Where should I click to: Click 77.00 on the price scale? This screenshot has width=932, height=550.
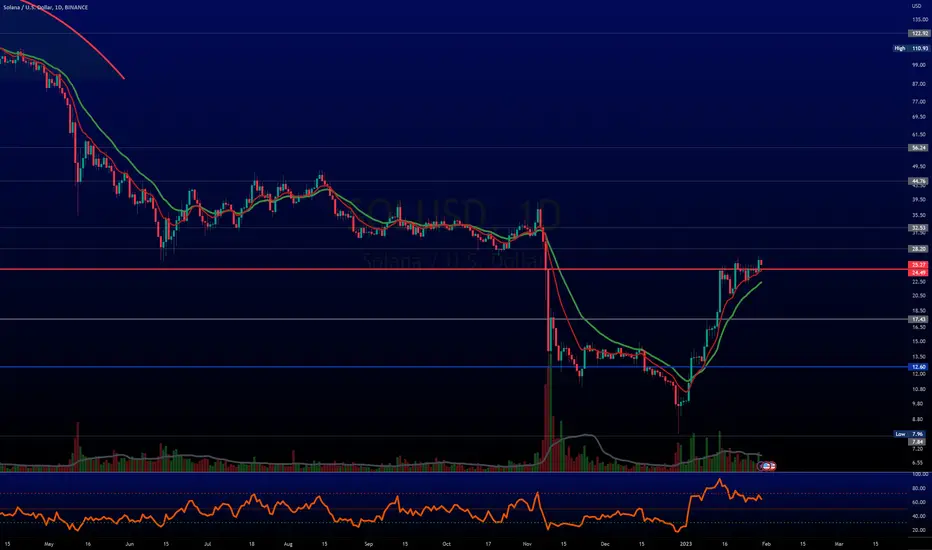click(920, 102)
